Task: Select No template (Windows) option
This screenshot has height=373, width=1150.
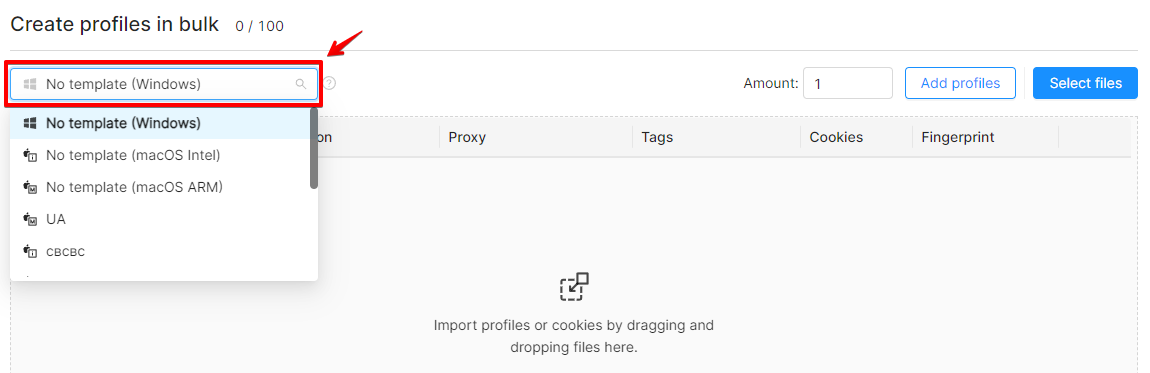Action: 160,123
